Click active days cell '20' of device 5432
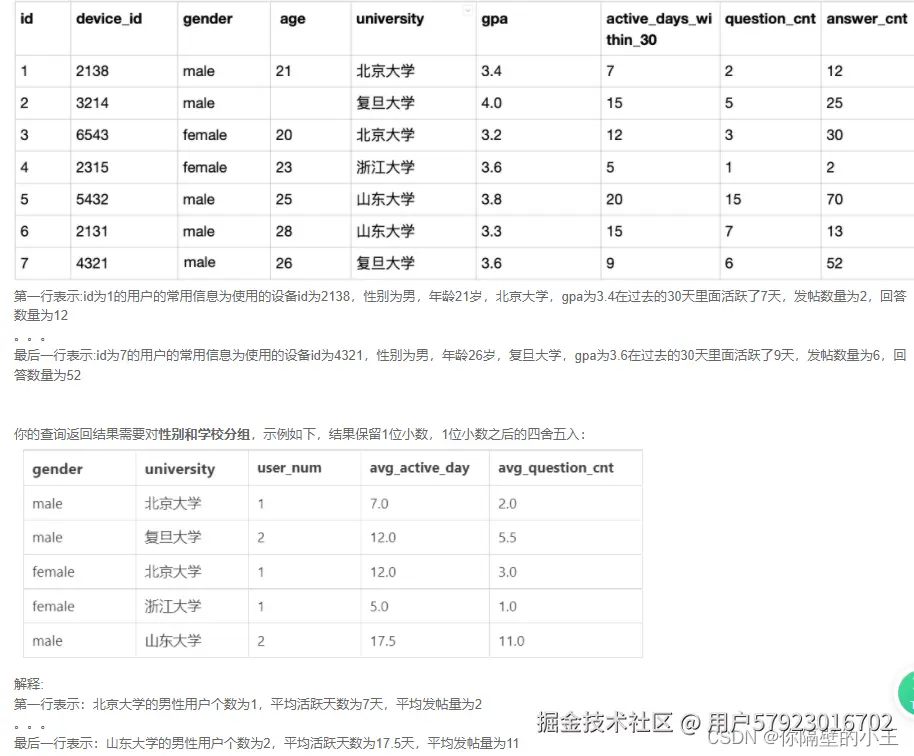914x756 pixels. click(614, 199)
